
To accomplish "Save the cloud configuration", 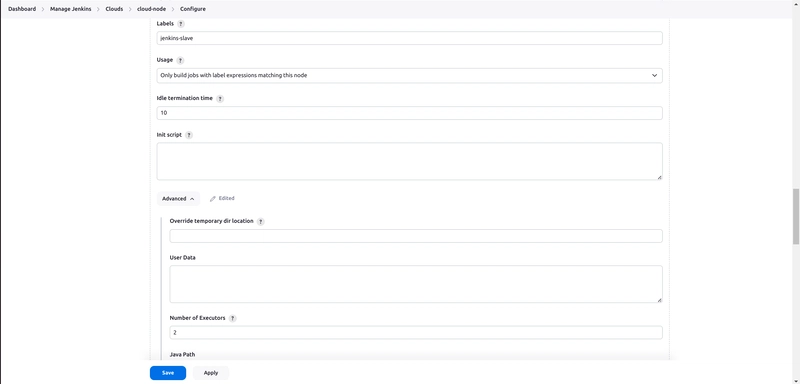I will (x=168, y=373).
